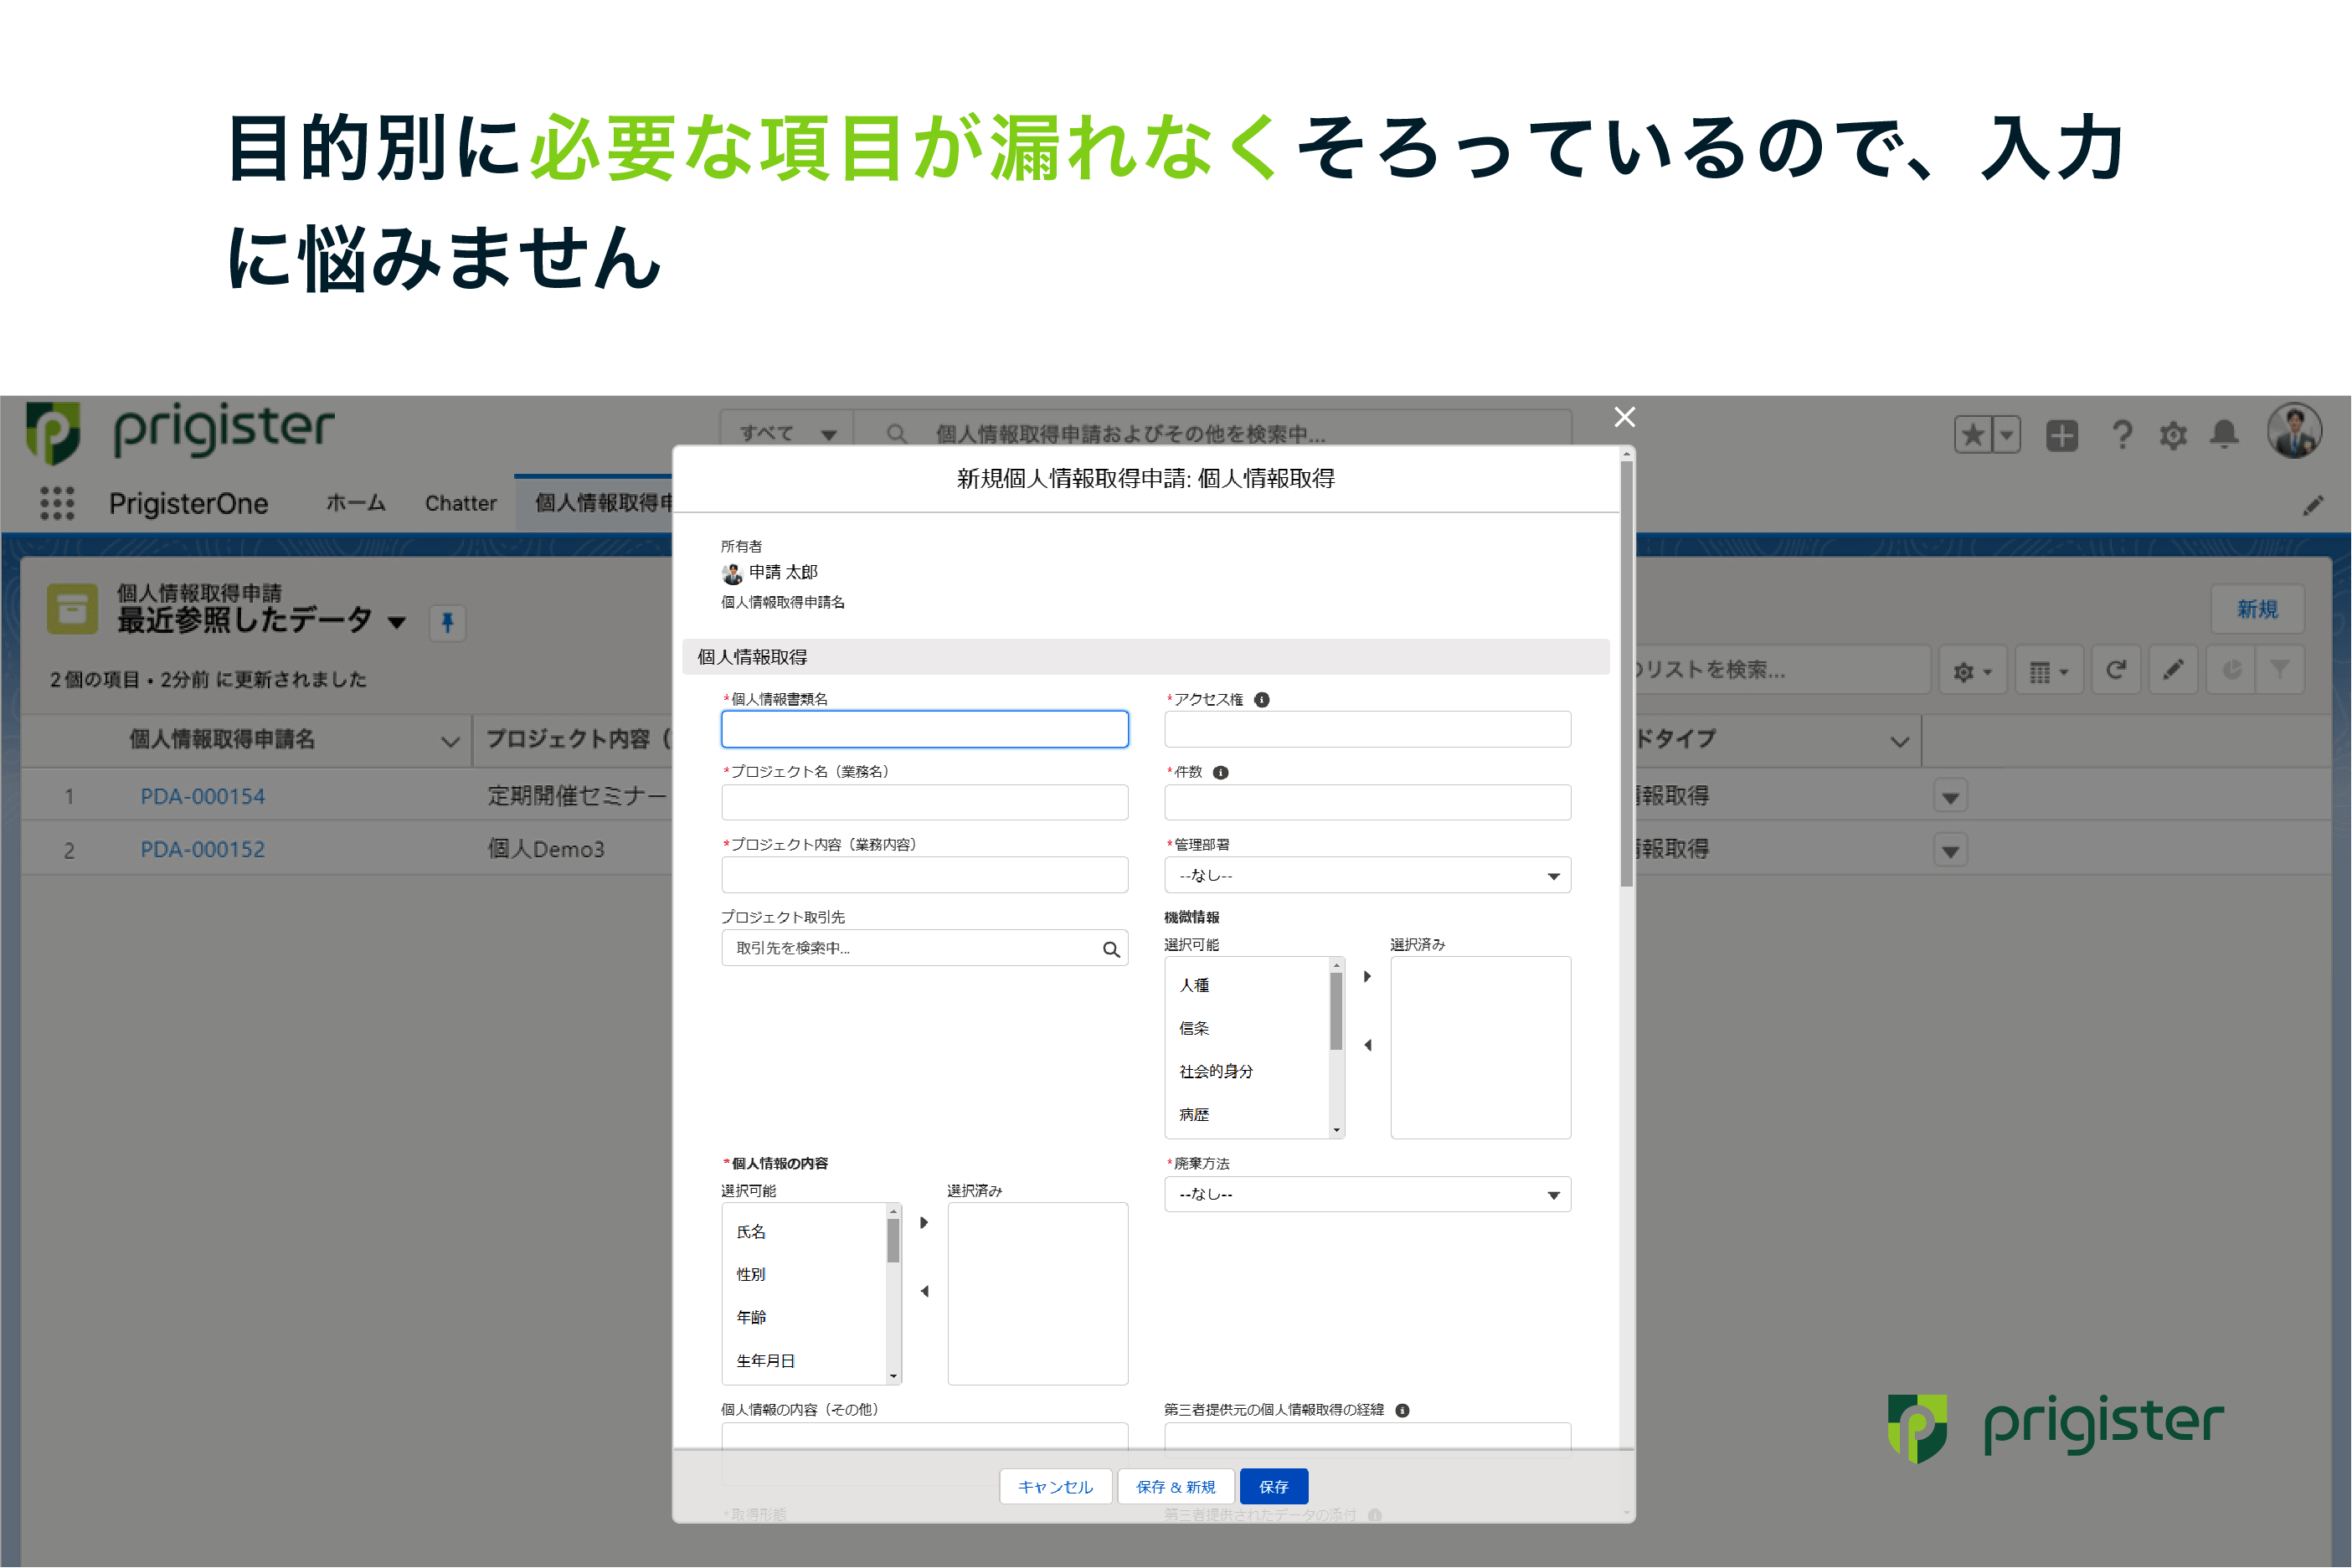Move 機微情報 item back to 選択可能
This screenshot has width=2352, height=1568.
click(x=1367, y=1046)
